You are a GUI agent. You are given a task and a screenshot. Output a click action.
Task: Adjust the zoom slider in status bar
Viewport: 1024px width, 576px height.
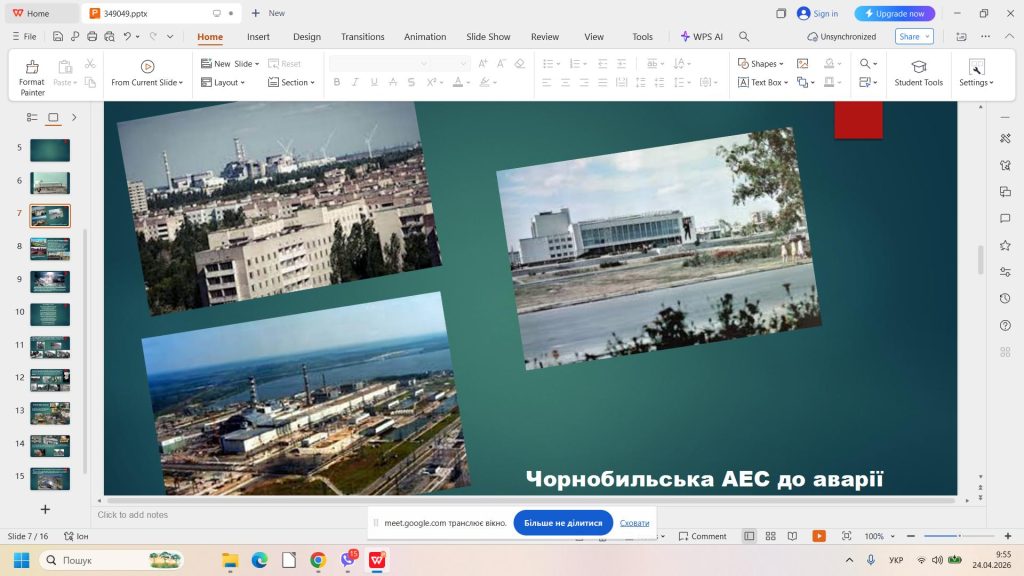coord(960,536)
